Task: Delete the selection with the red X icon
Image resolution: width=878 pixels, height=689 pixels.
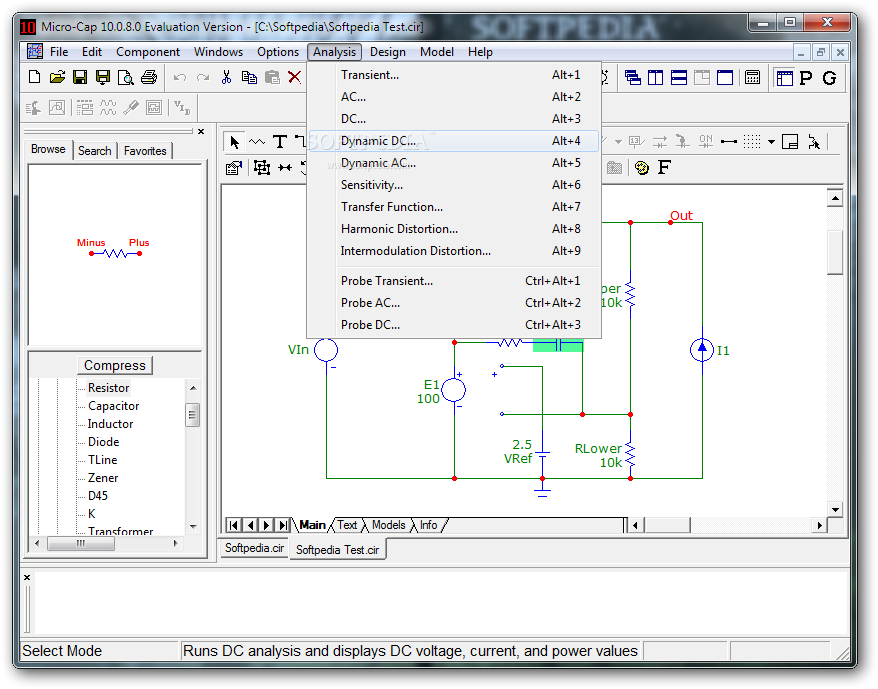Action: [x=295, y=77]
